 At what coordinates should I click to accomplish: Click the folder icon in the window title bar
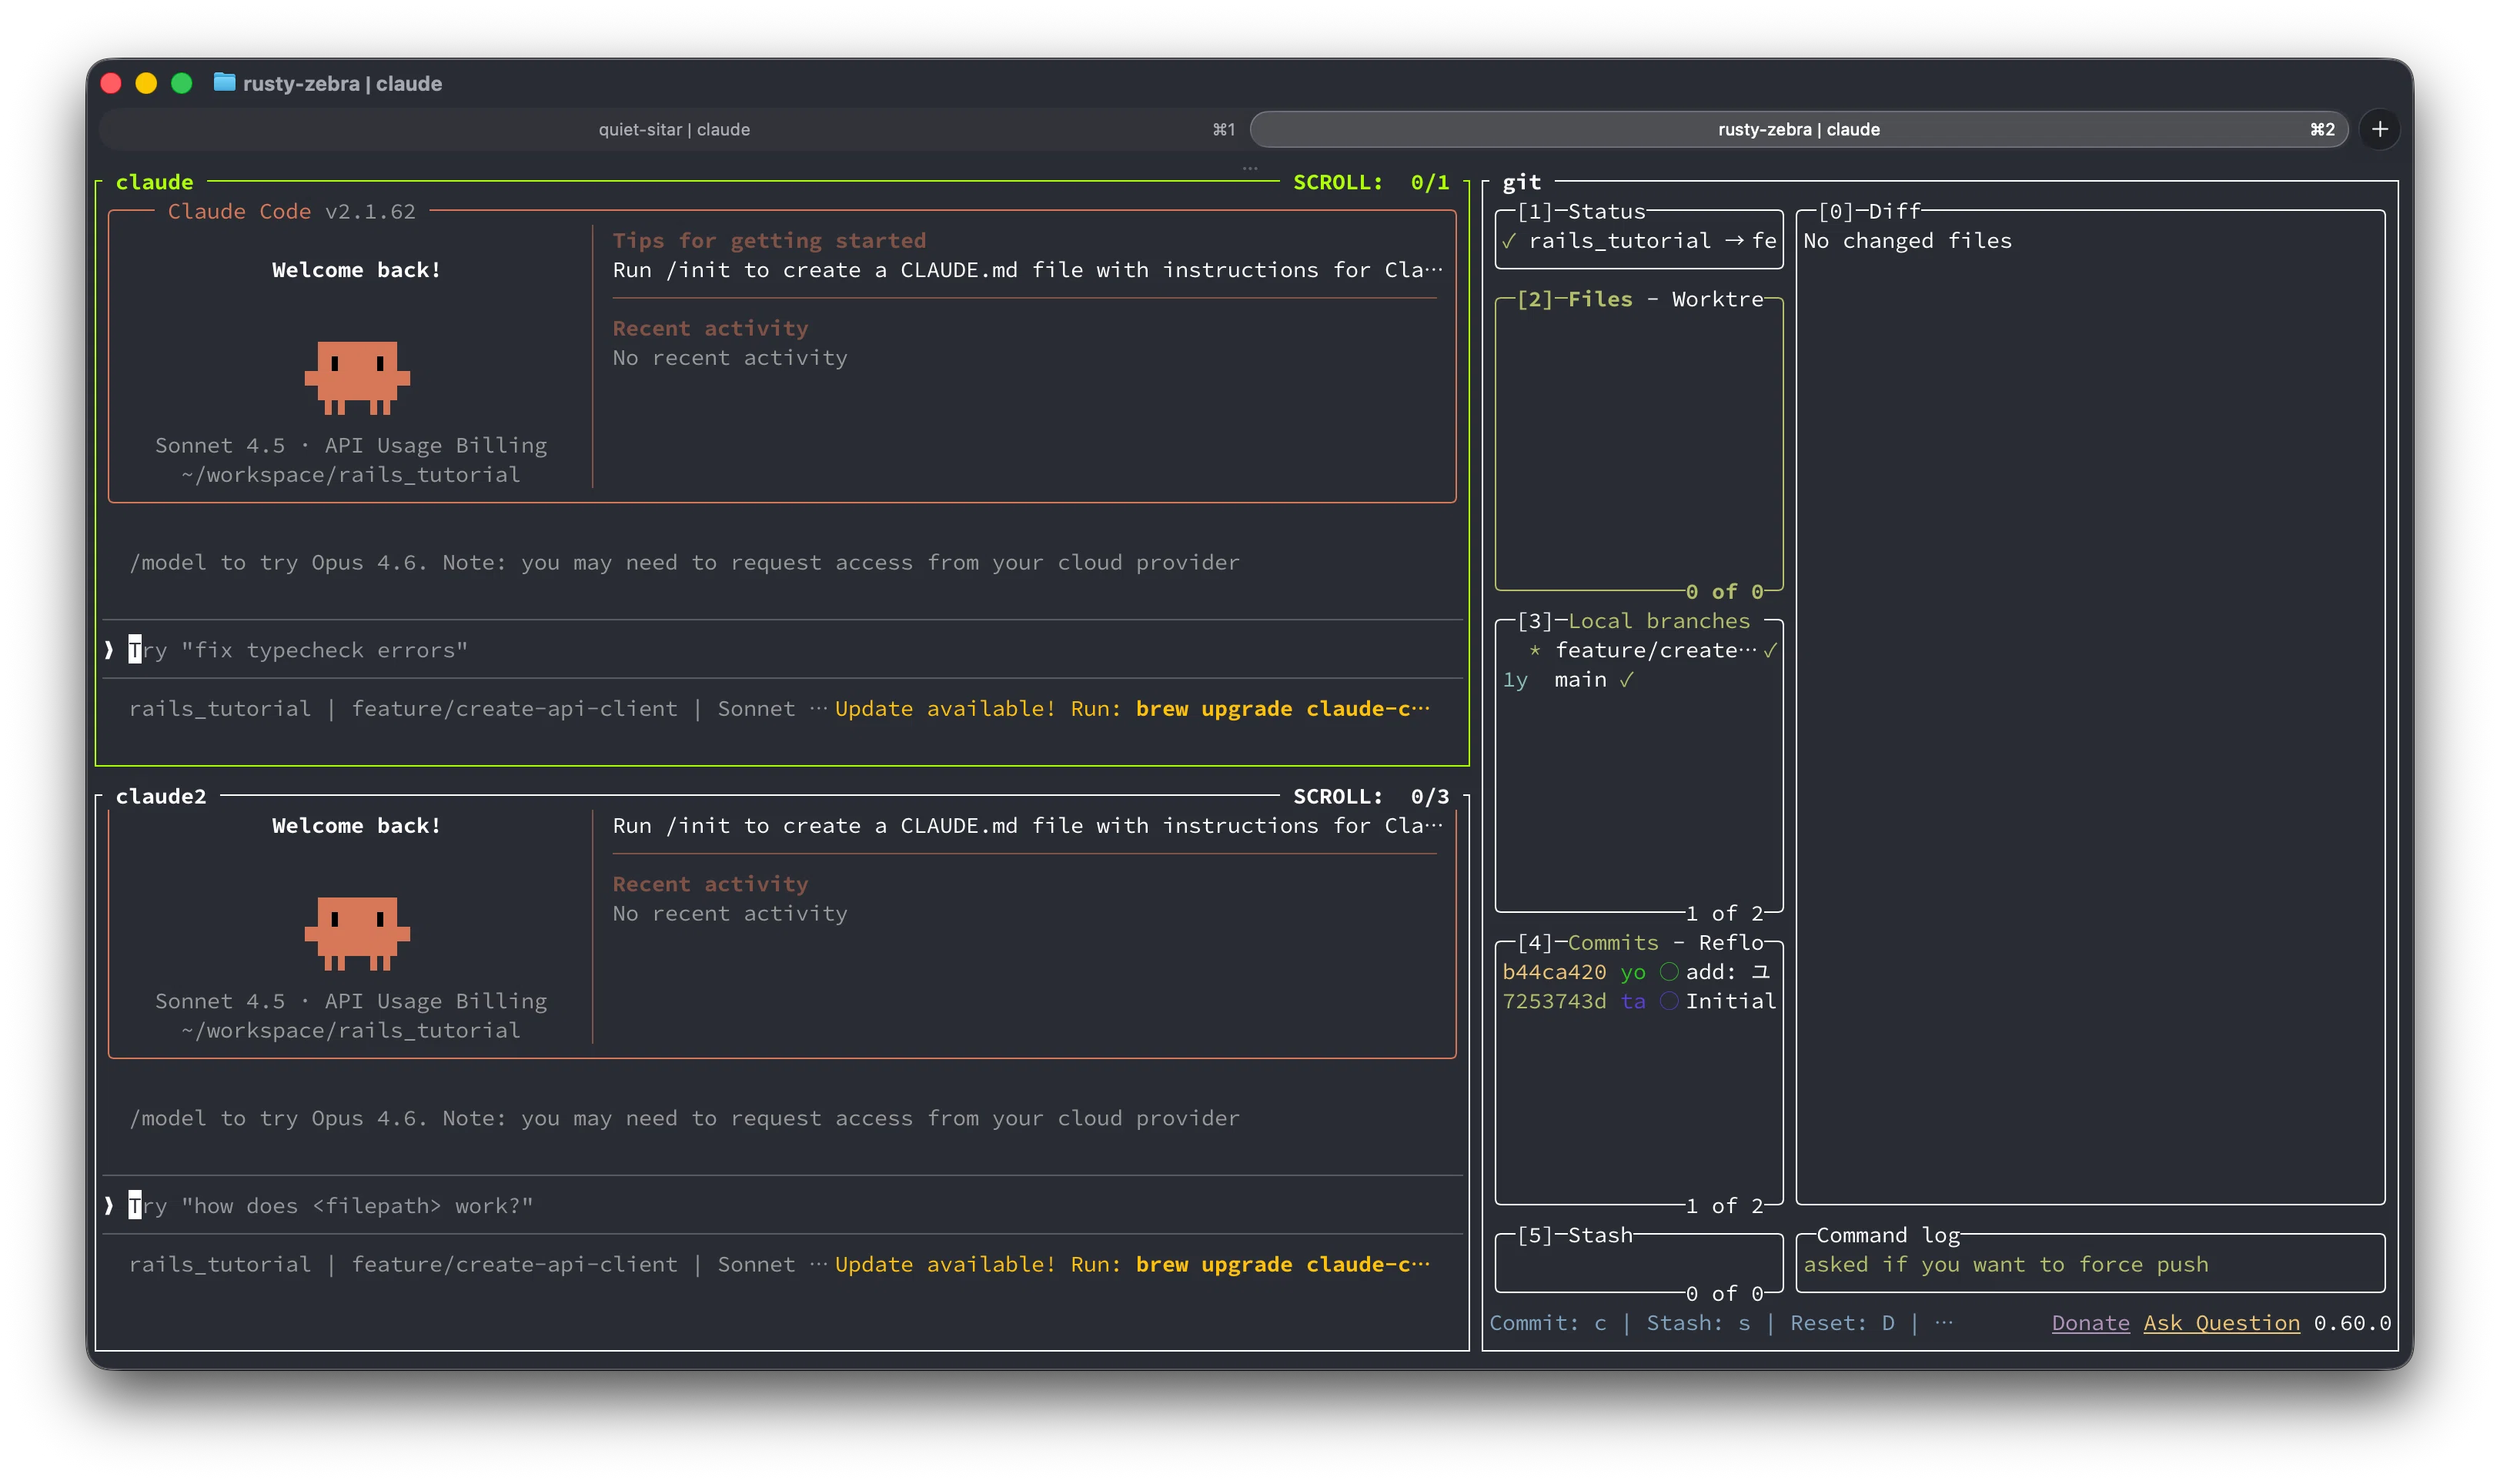[x=224, y=83]
